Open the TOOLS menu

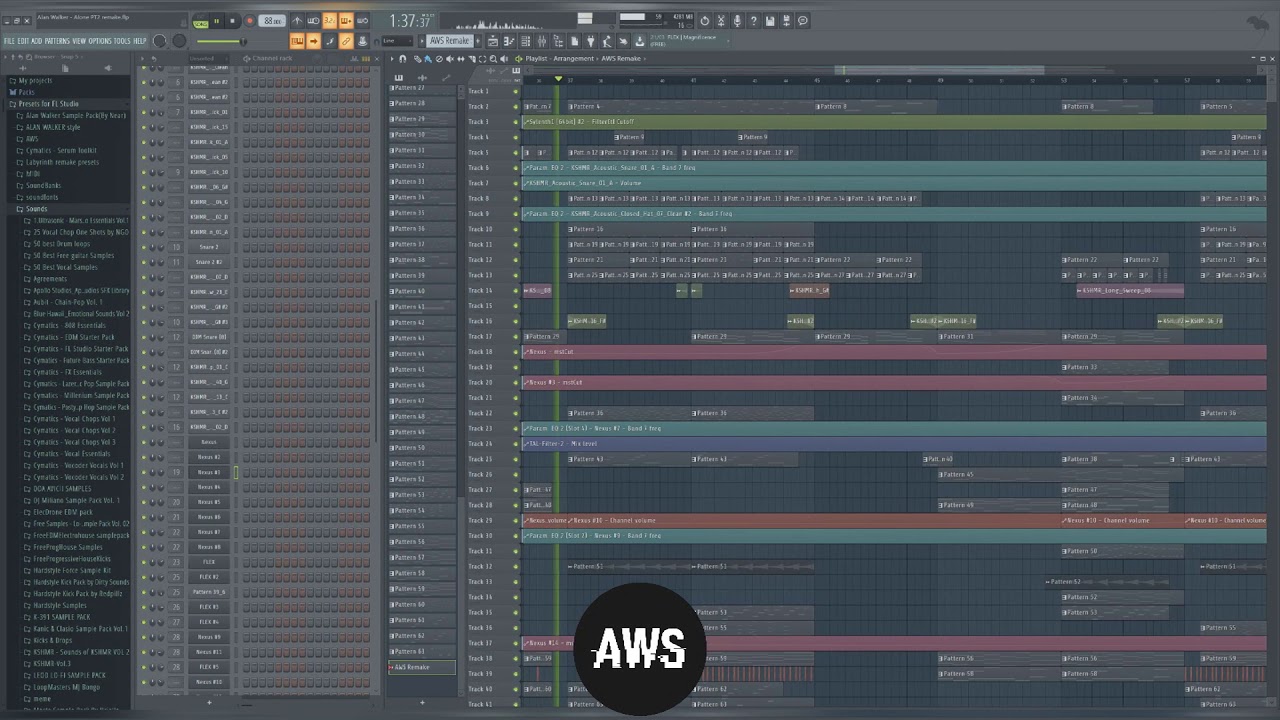pyautogui.click(x=121, y=41)
